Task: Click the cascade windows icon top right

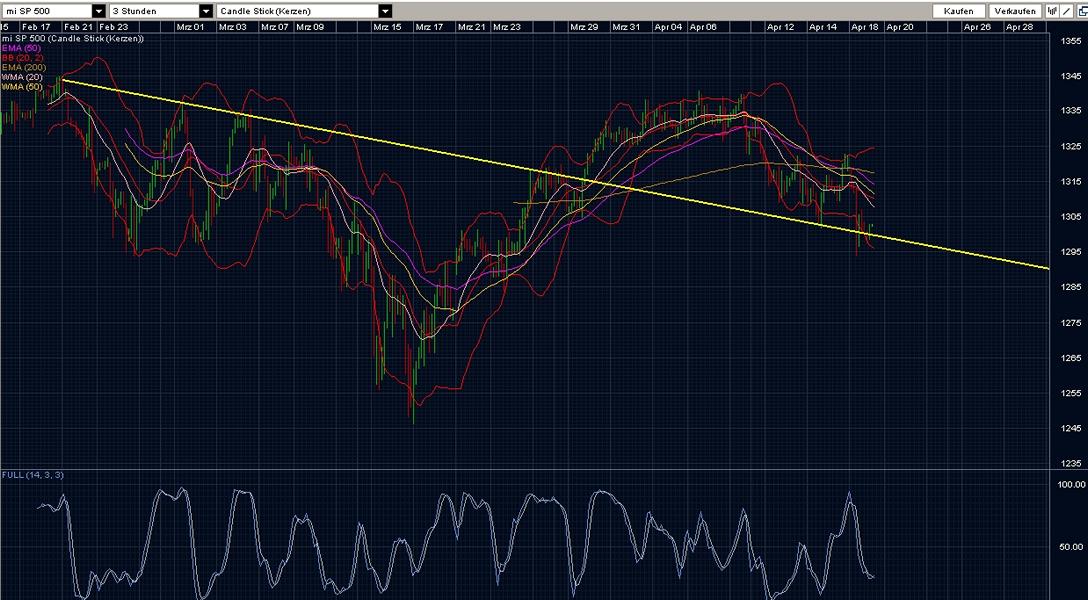Action: [x=1083, y=11]
